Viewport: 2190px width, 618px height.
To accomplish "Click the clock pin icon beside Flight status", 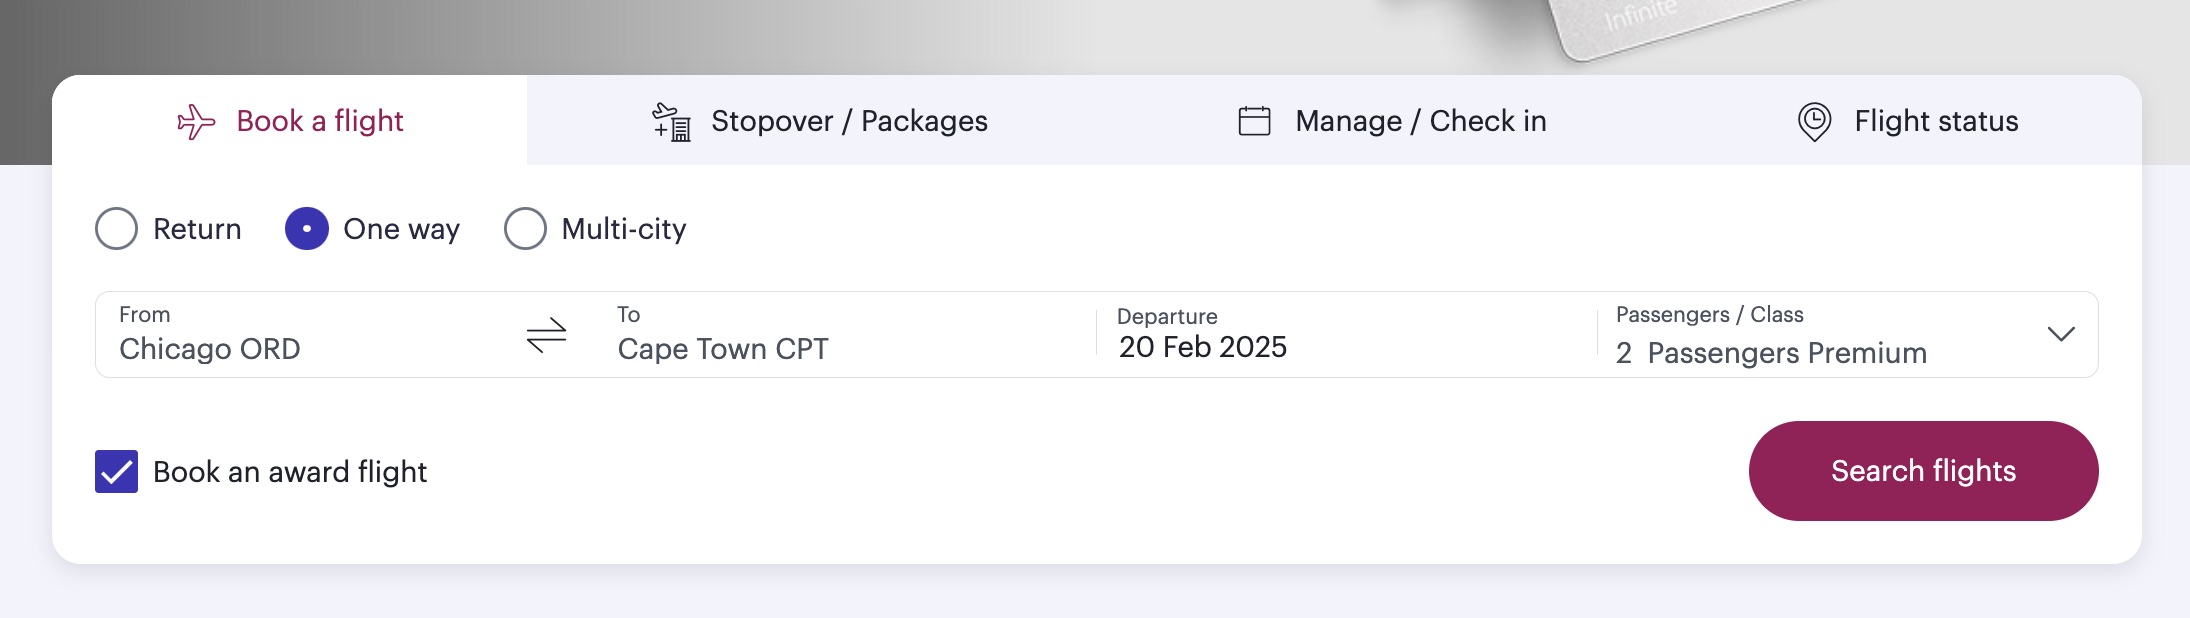I will 1814,122.
